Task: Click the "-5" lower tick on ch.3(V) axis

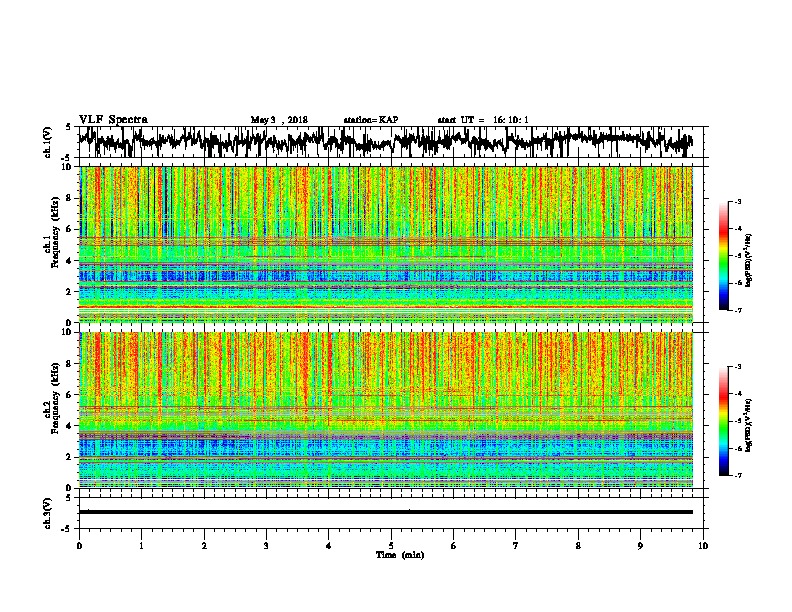Action: point(68,529)
